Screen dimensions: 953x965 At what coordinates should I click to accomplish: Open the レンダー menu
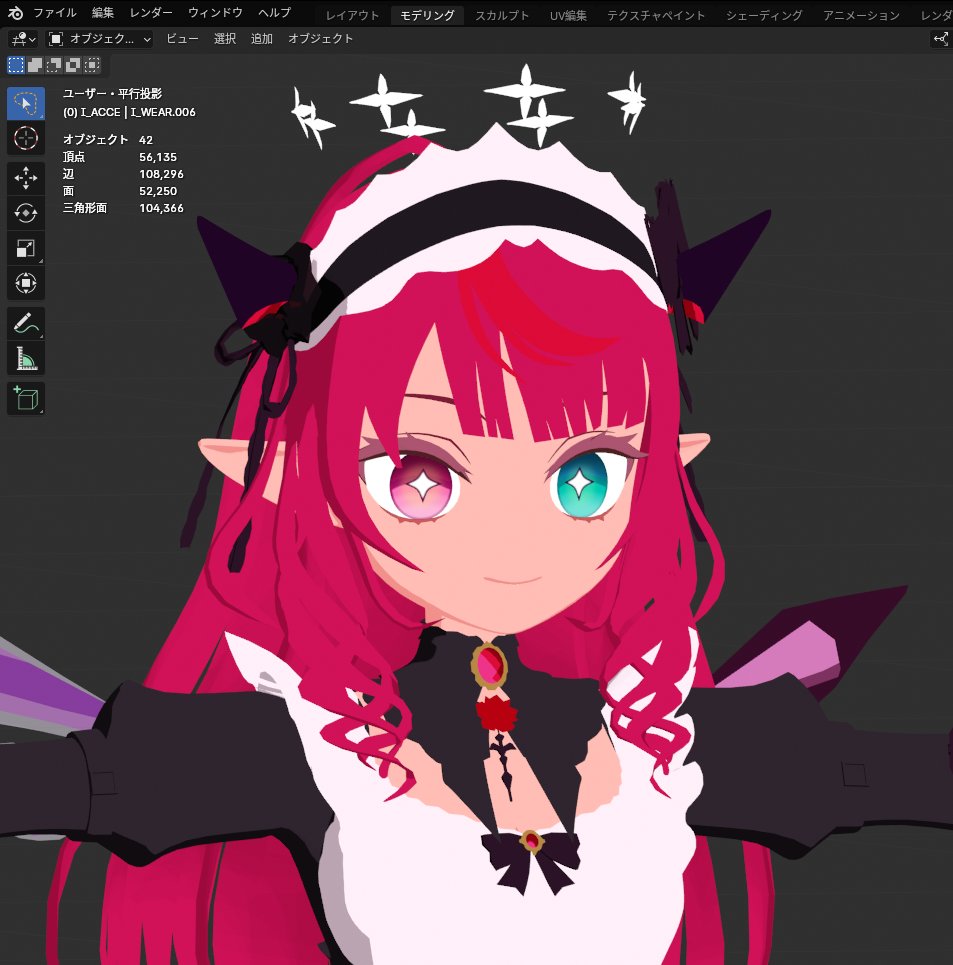(x=151, y=12)
